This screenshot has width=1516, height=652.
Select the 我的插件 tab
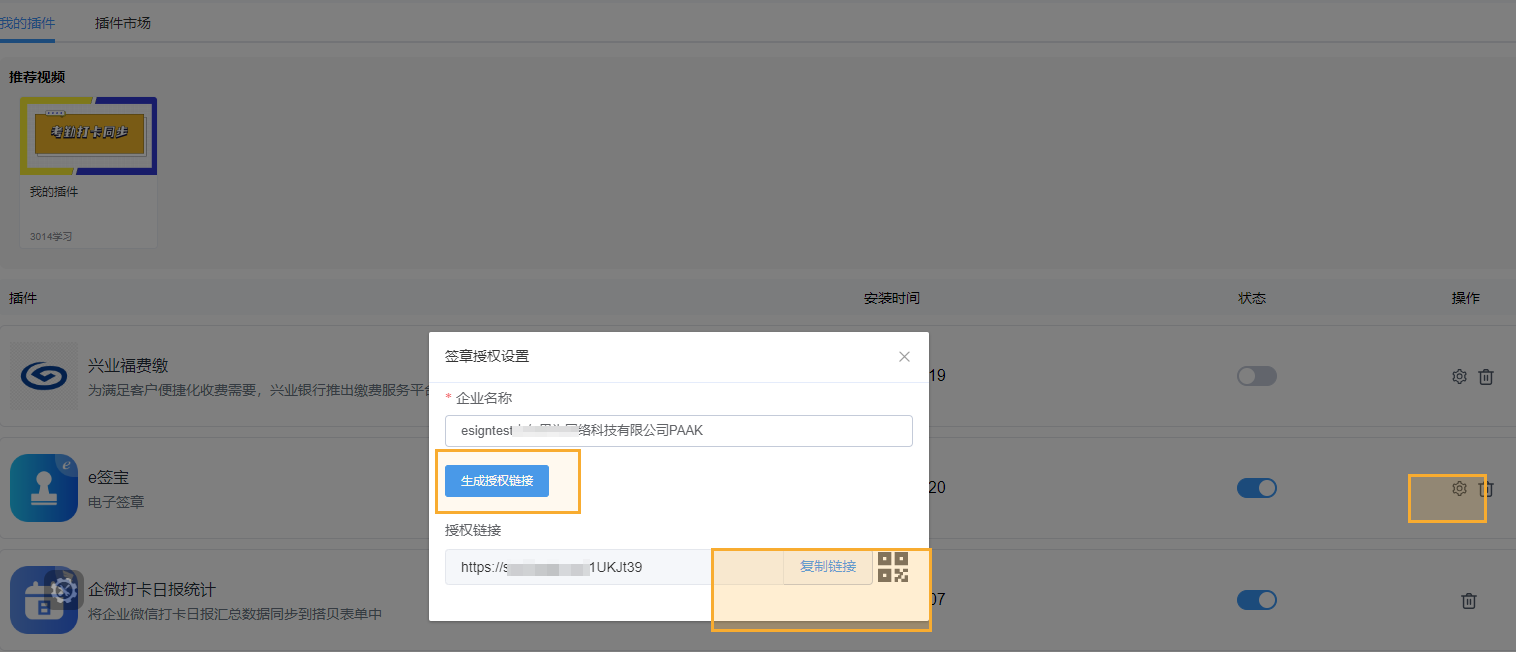27,22
